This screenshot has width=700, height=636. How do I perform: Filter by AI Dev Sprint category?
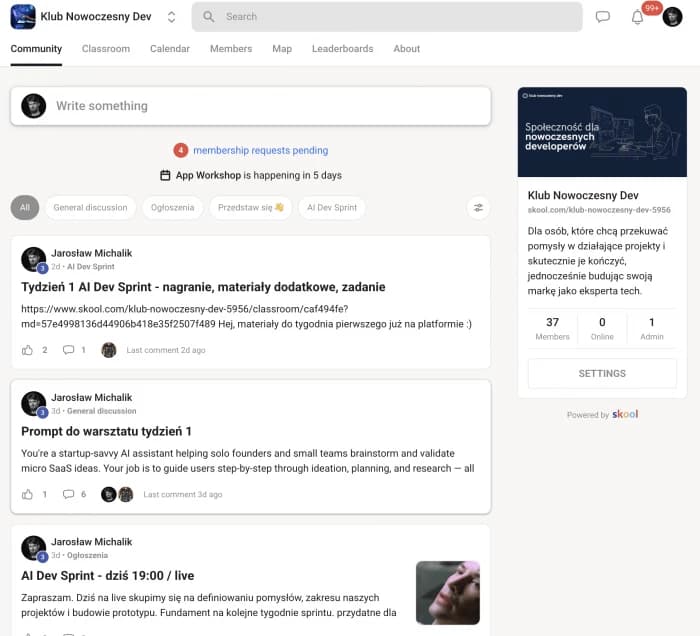tap(332, 208)
